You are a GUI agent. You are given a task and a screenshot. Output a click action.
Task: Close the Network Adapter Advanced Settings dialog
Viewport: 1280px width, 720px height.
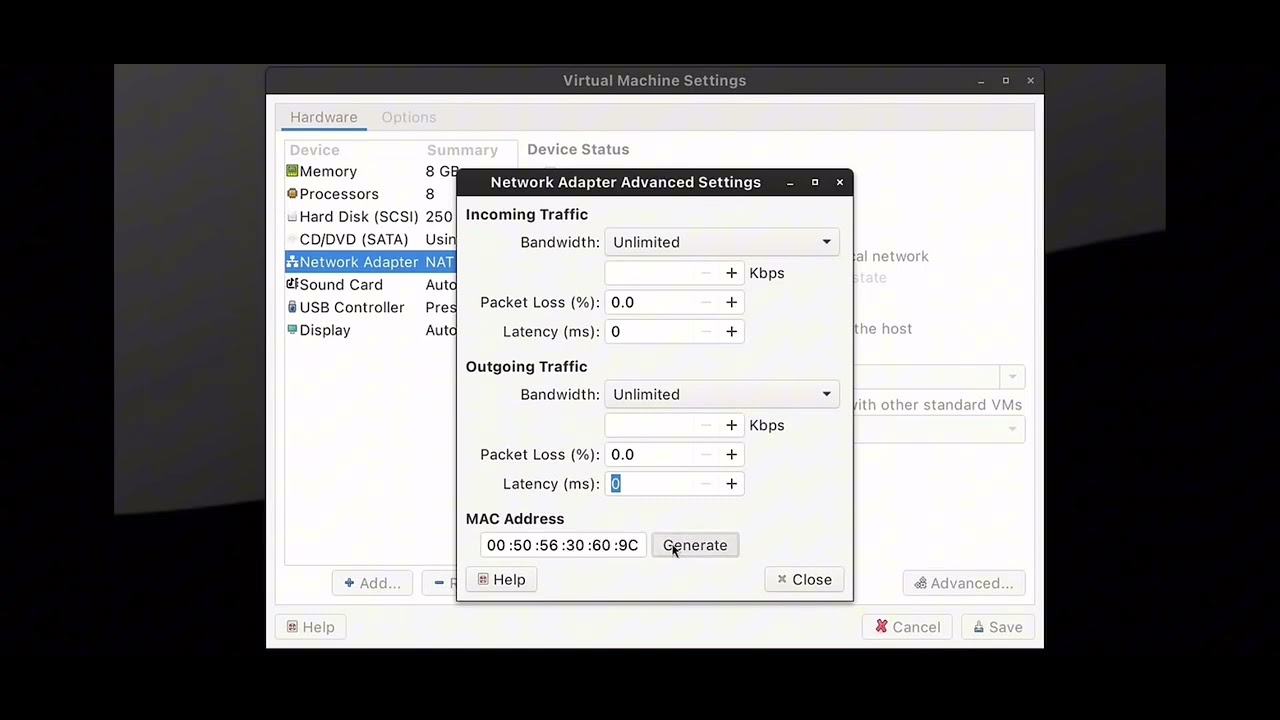[804, 580]
